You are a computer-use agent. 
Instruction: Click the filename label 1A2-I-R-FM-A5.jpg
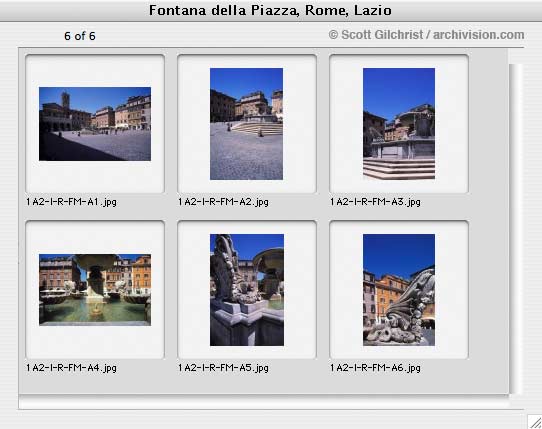(223, 367)
